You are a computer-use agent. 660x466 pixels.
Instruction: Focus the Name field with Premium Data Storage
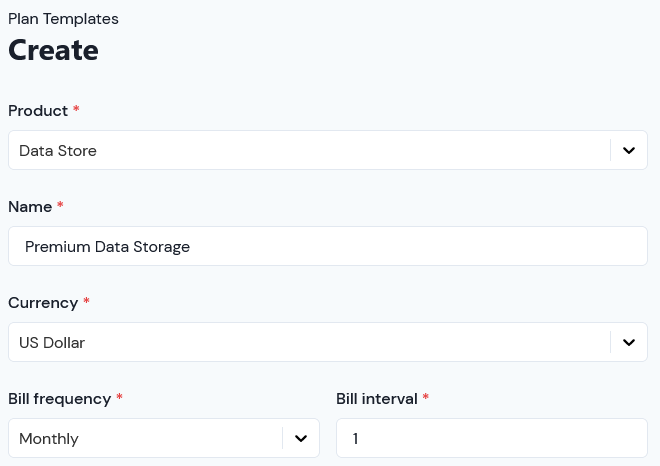(x=328, y=246)
